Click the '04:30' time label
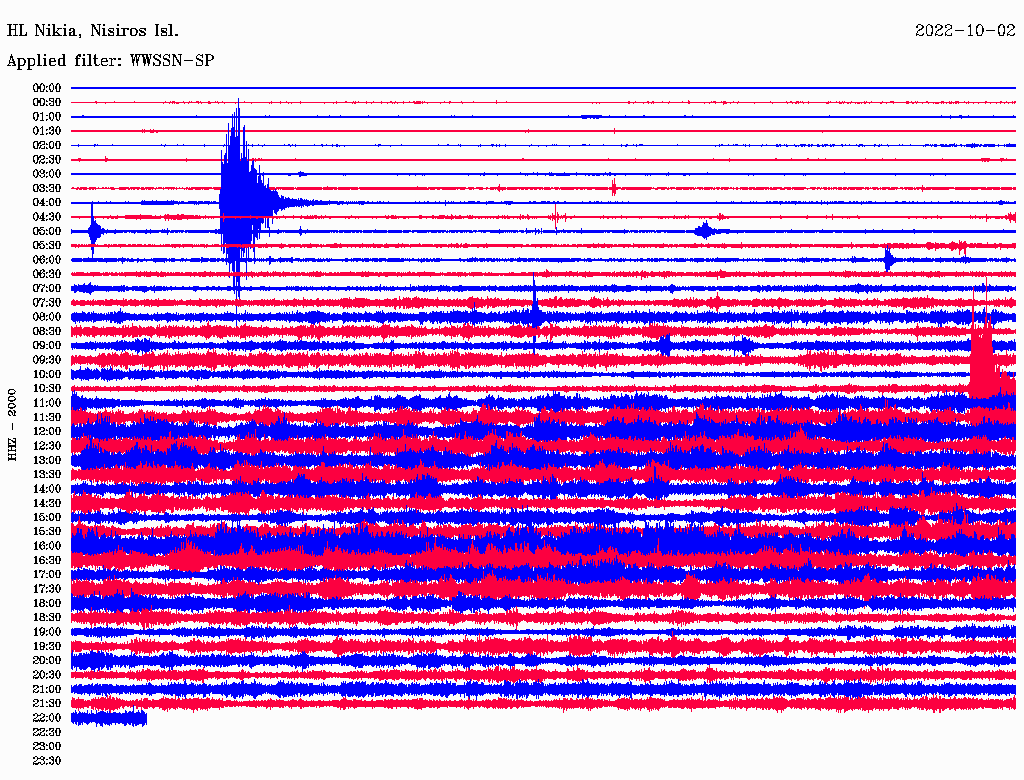The height and width of the screenshot is (780, 1024). click(x=46, y=217)
